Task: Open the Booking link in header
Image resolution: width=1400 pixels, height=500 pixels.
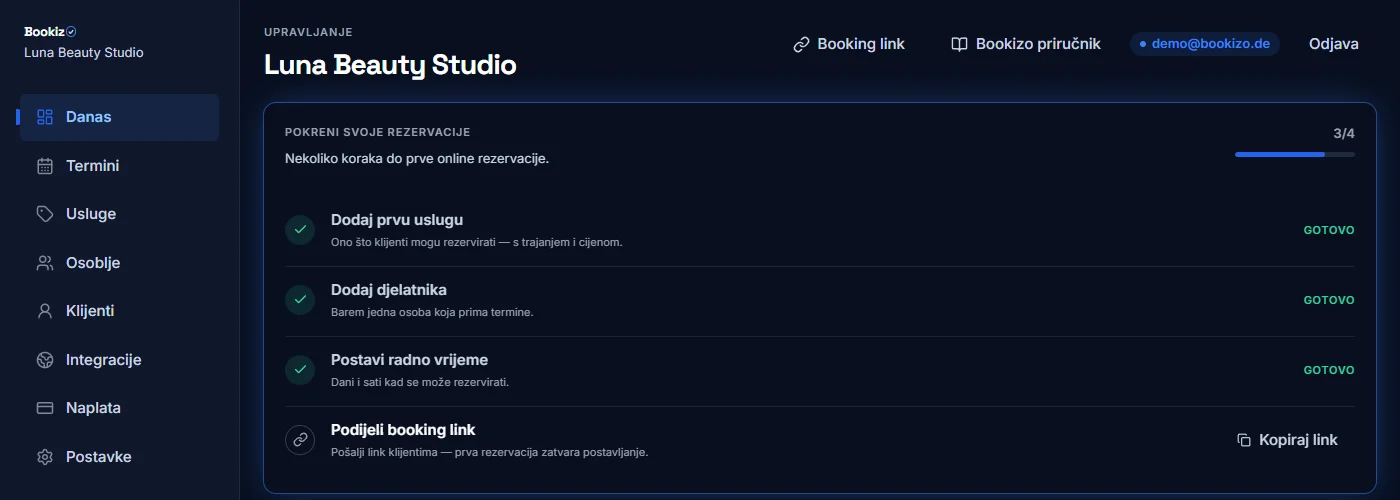Action: point(849,44)
